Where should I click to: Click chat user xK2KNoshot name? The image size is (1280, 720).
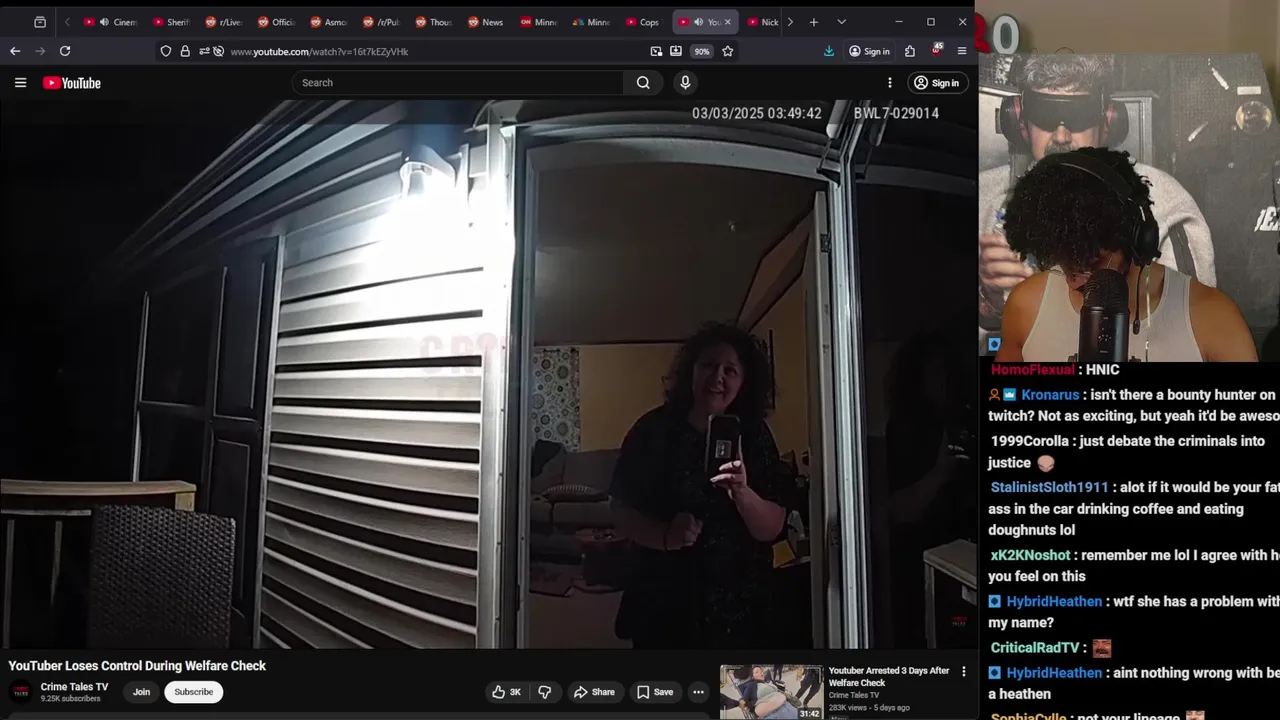[x=1030, y=555]
